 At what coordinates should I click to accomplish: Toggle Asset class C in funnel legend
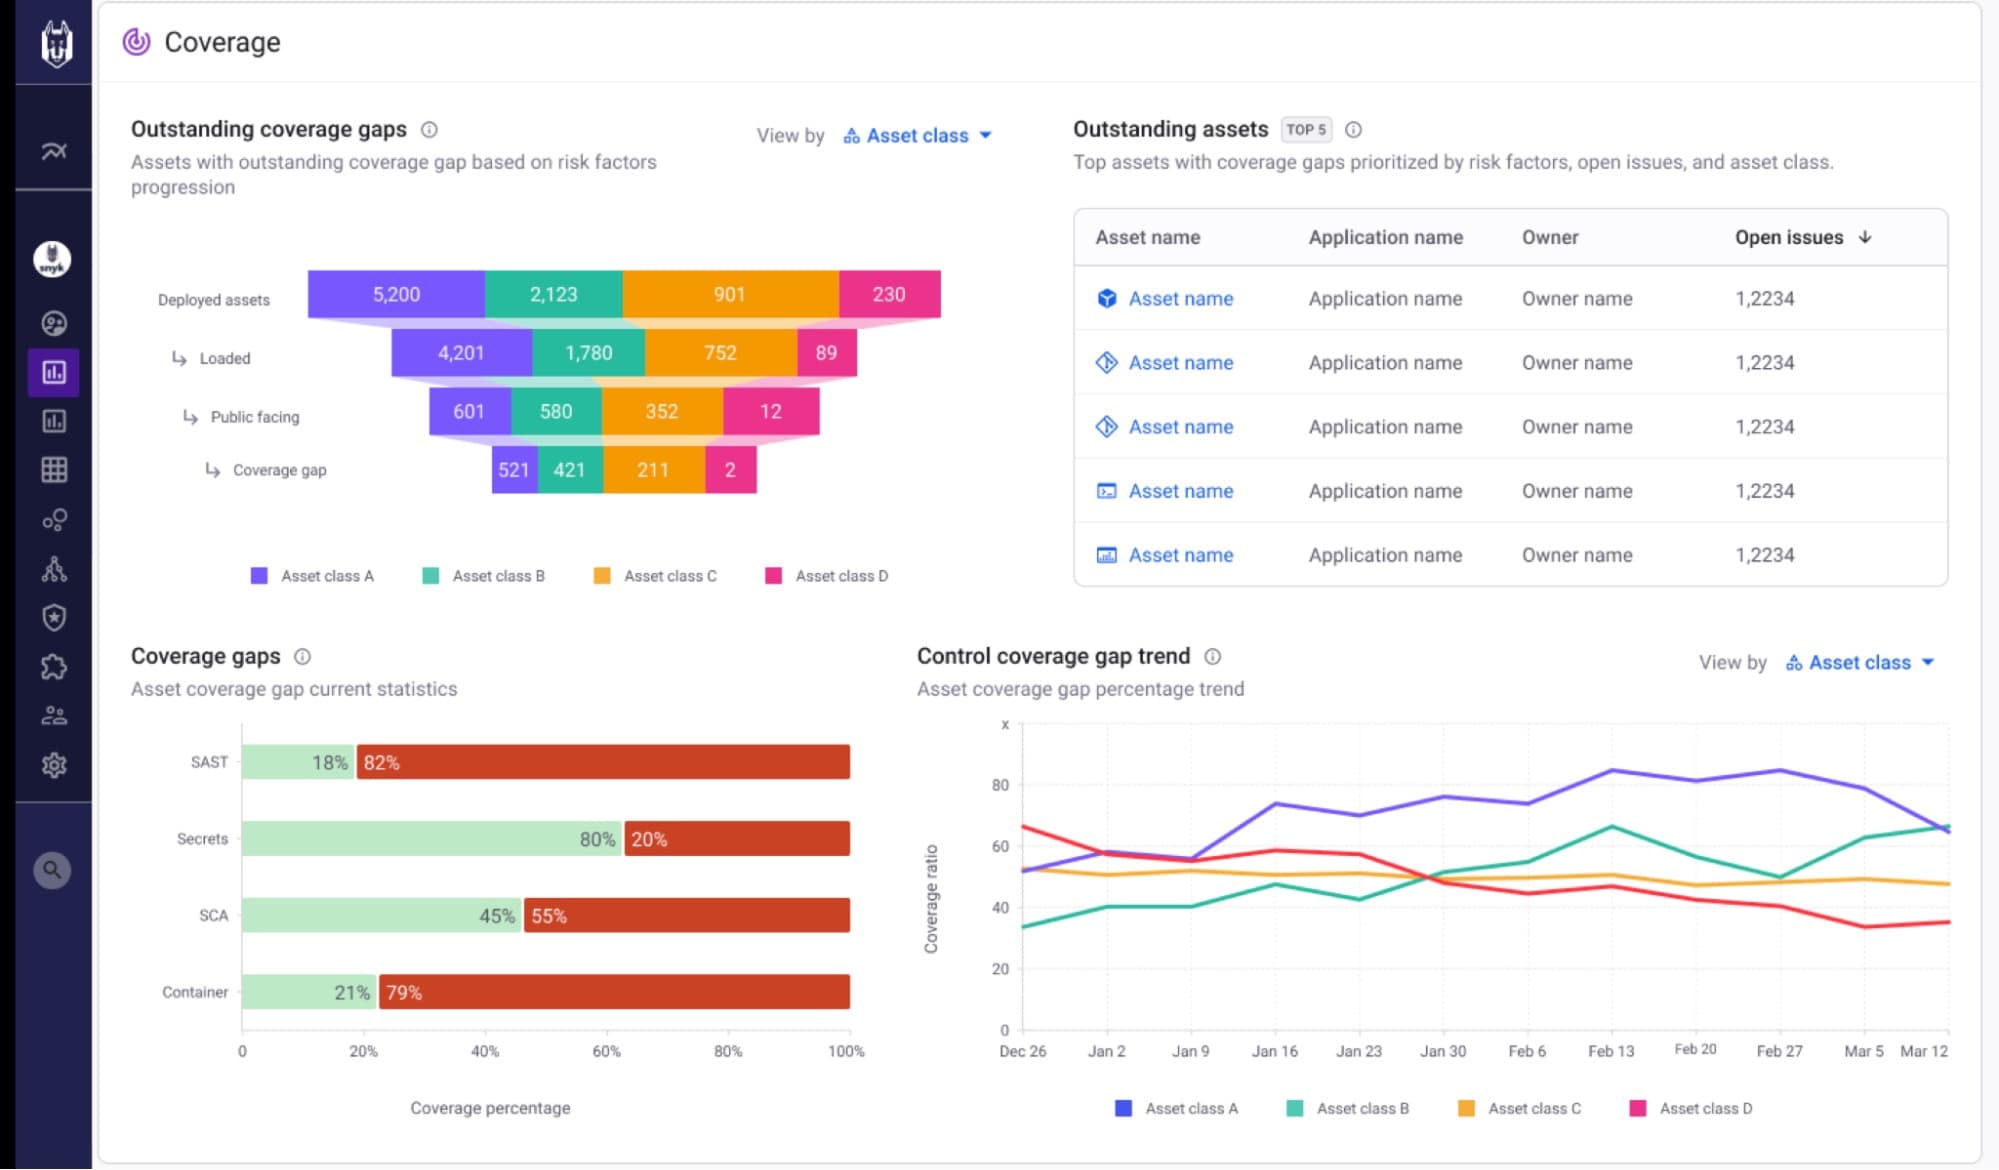[655, 576]
